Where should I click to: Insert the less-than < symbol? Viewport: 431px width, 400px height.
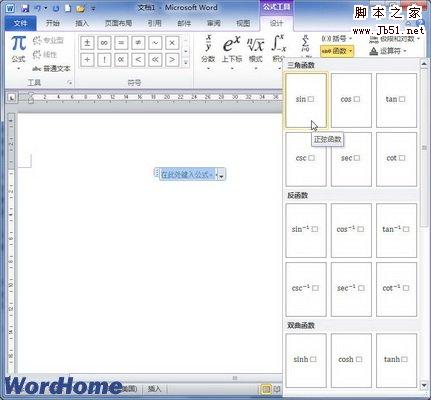click(x=138, y=60)
